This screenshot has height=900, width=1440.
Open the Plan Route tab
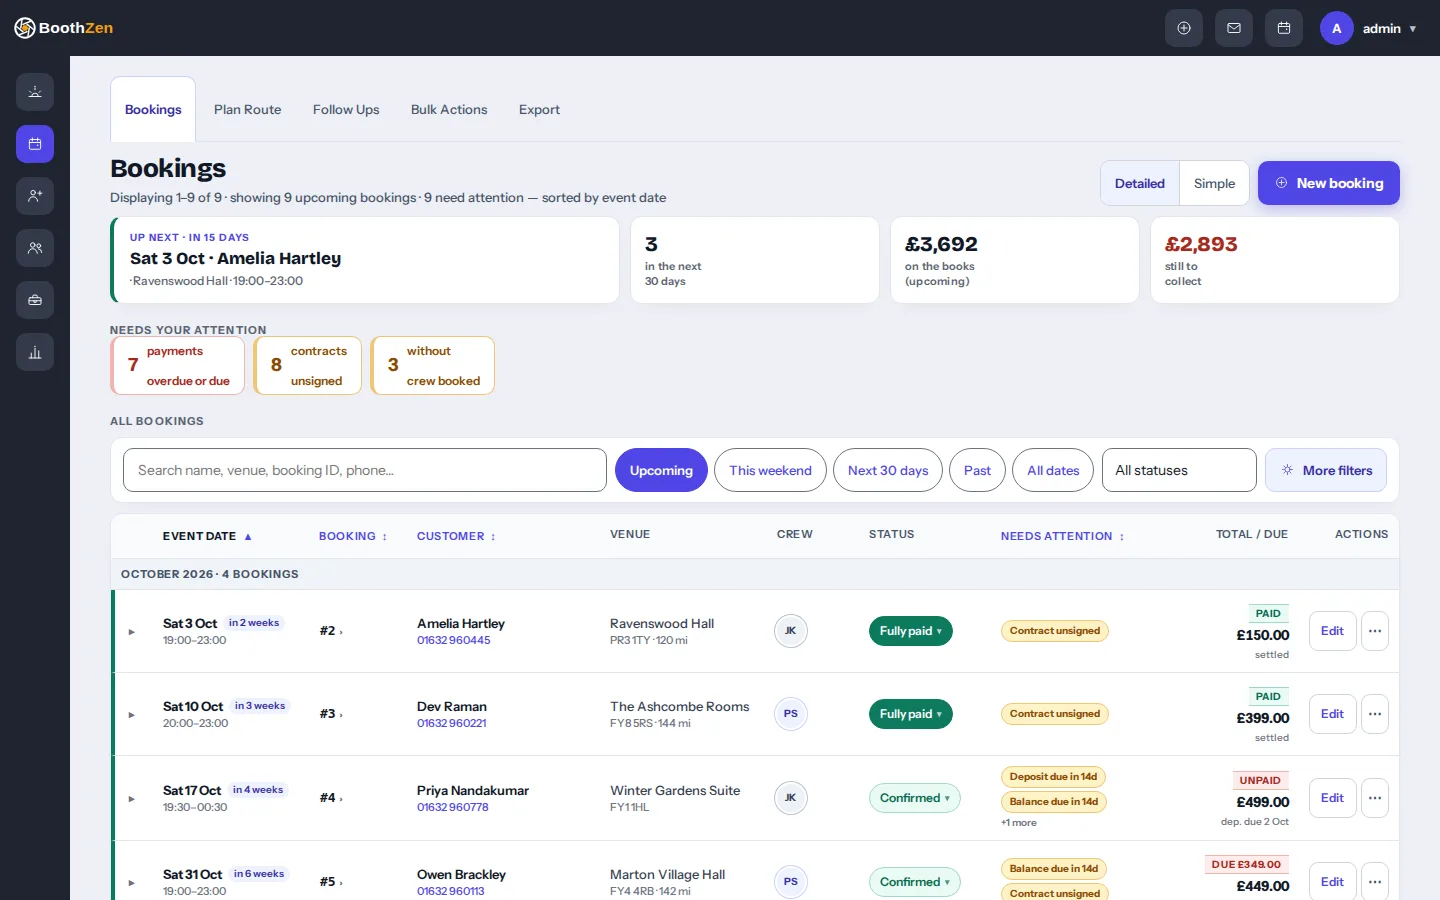pos(247,109)
